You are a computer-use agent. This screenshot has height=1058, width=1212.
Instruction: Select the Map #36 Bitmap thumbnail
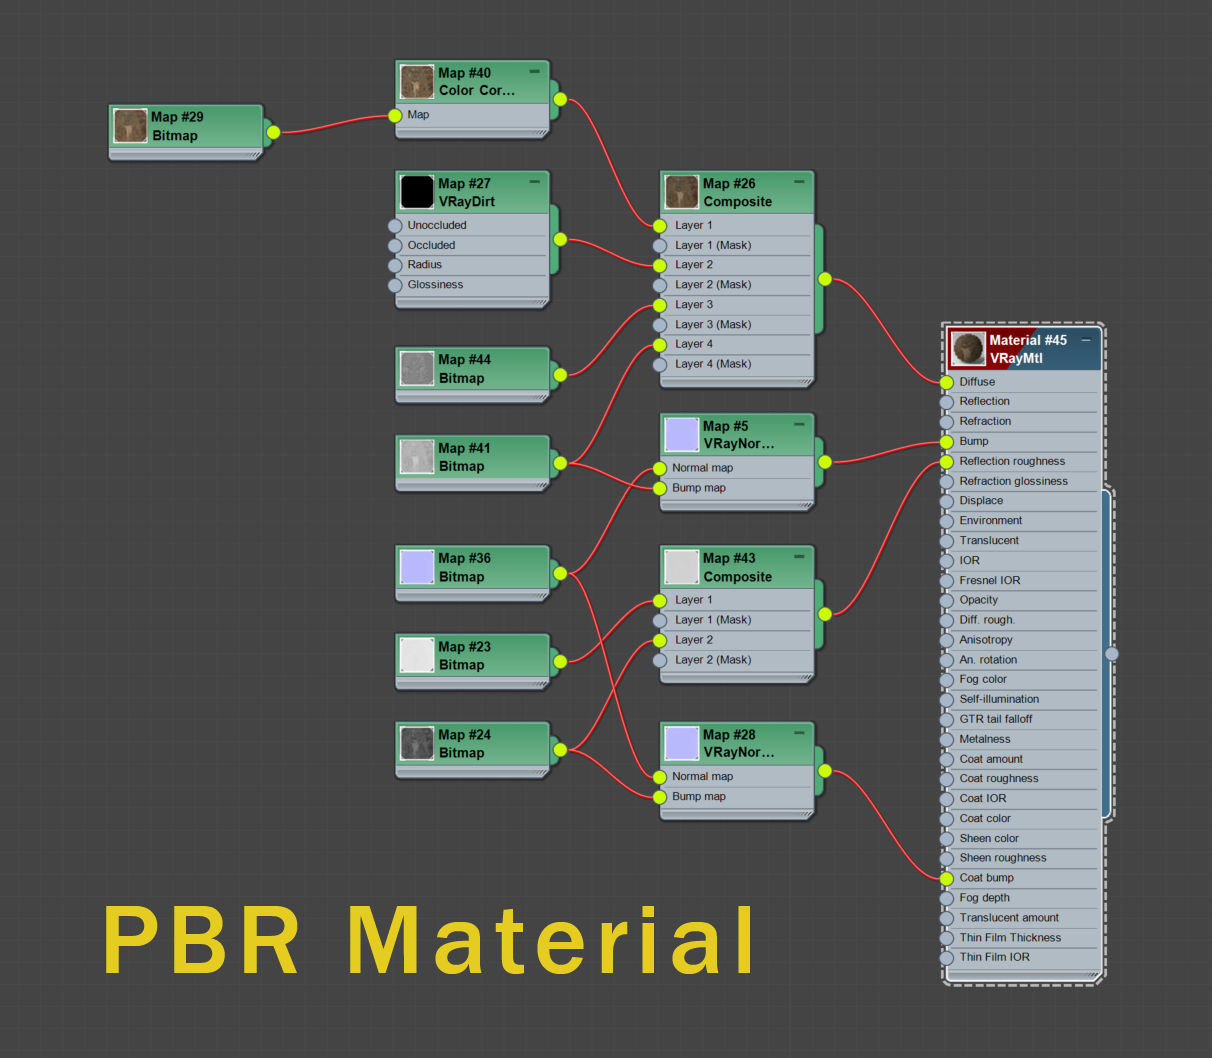coord(417,567)
